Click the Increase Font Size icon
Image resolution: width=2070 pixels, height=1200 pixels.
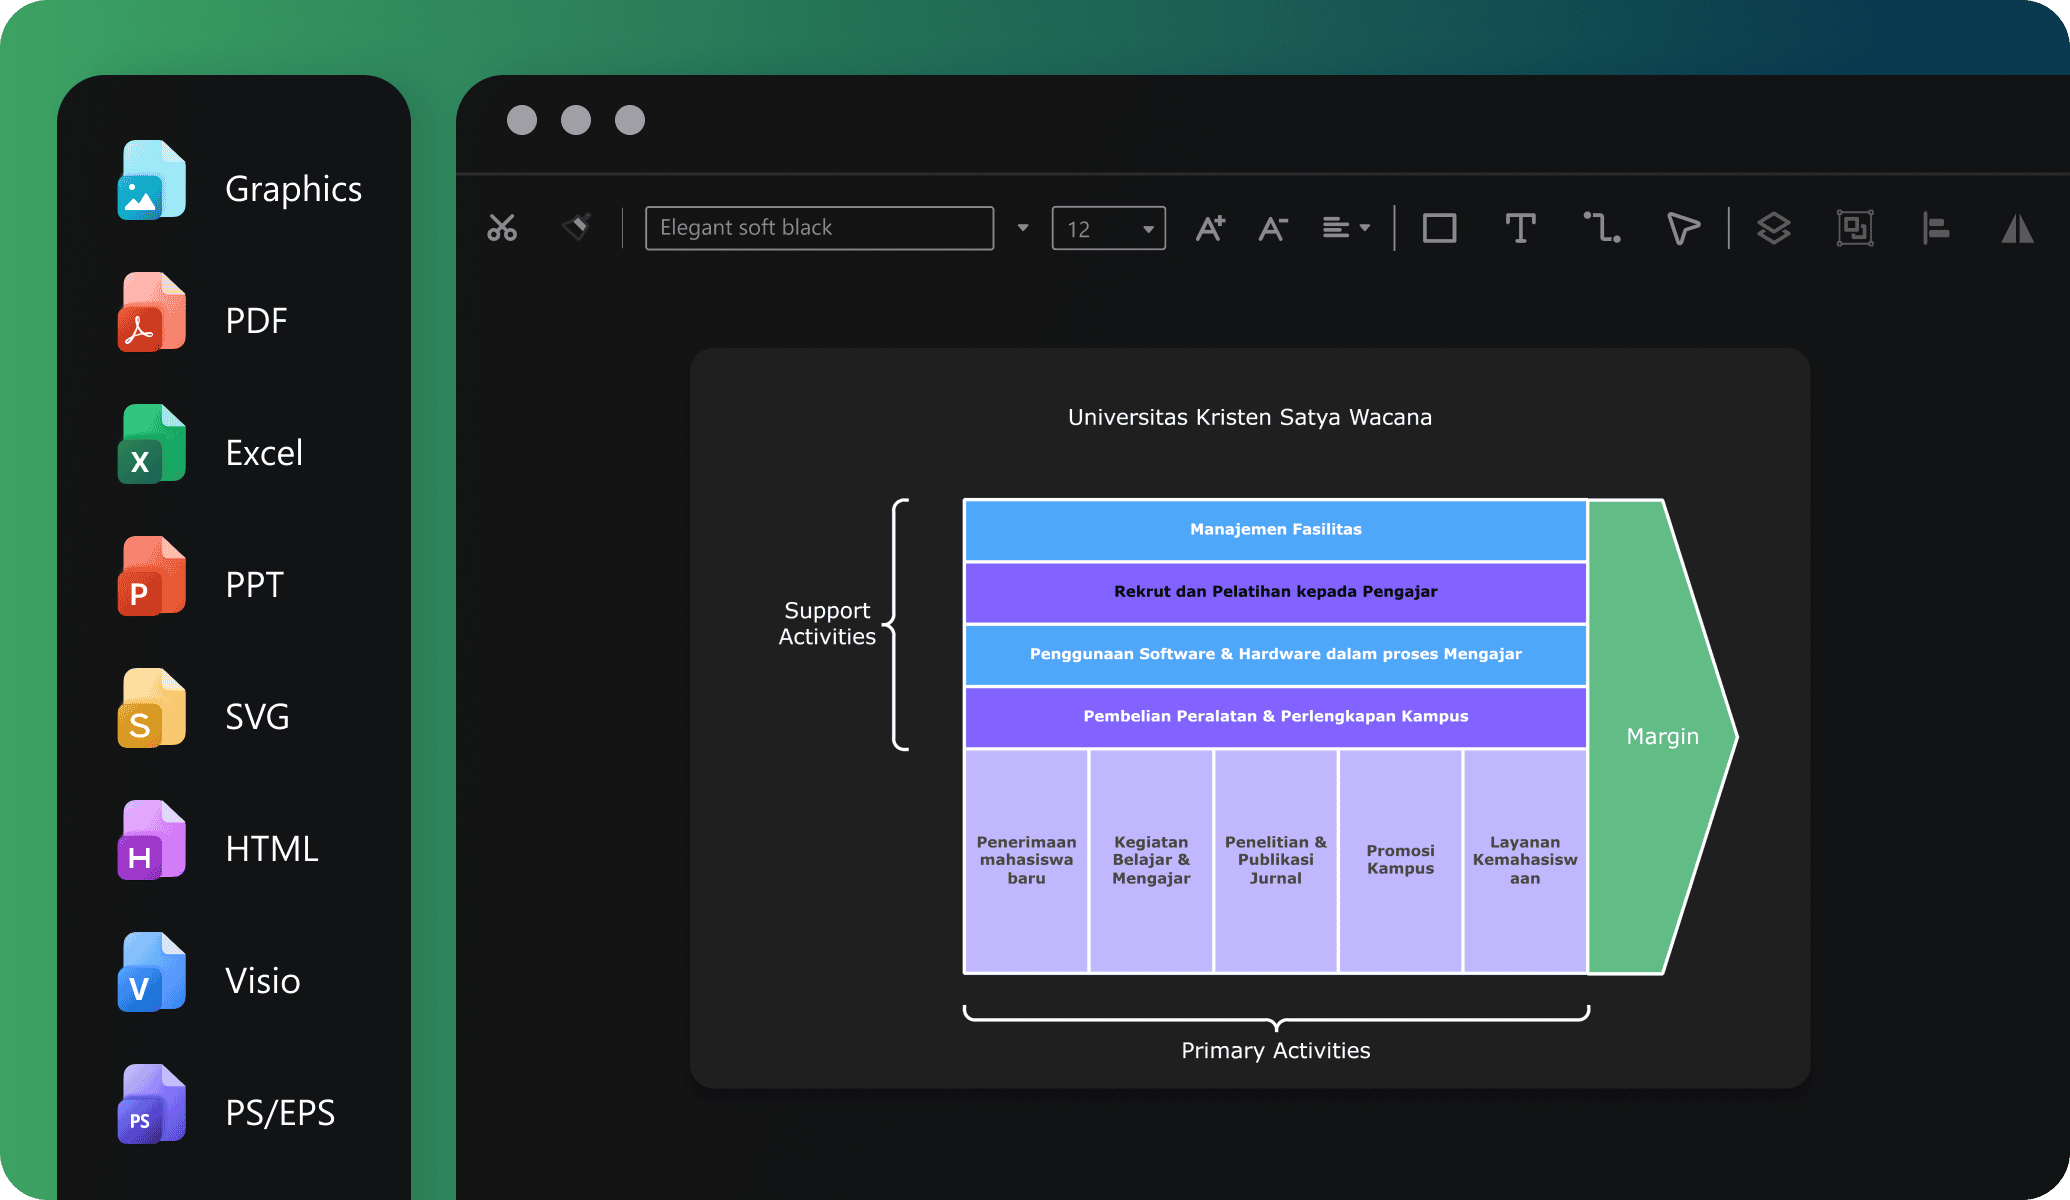pos(1210,228)
